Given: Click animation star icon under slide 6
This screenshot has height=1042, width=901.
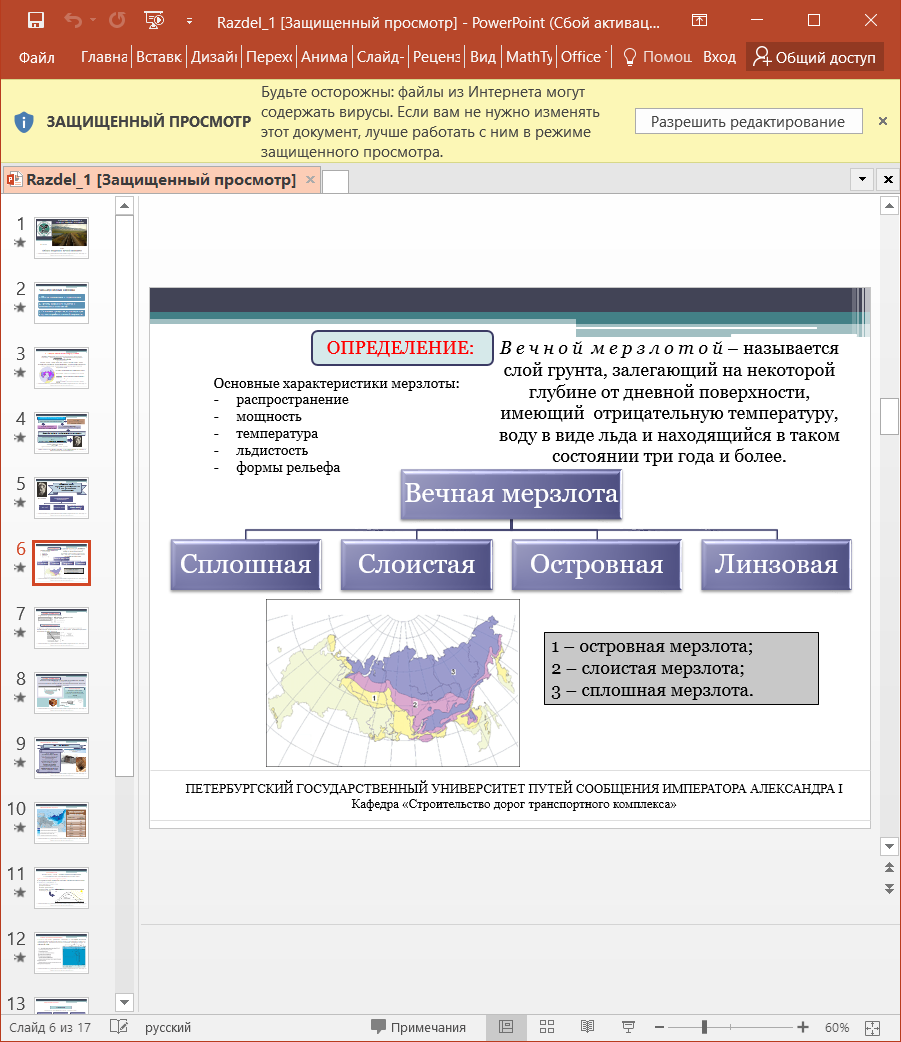Looking at the screenshot, I should pos(20,568).
